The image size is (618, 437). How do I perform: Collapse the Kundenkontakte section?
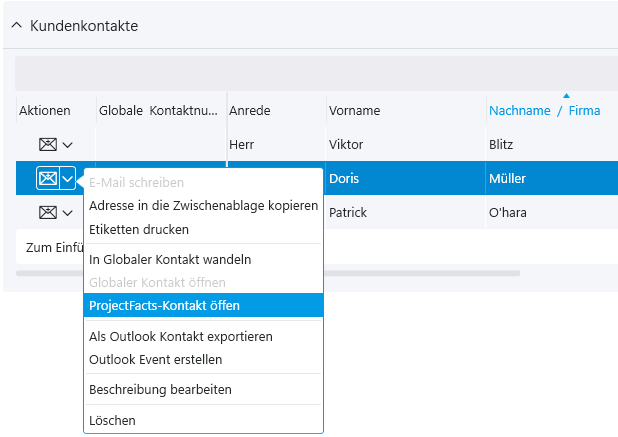tap(16, 26)
